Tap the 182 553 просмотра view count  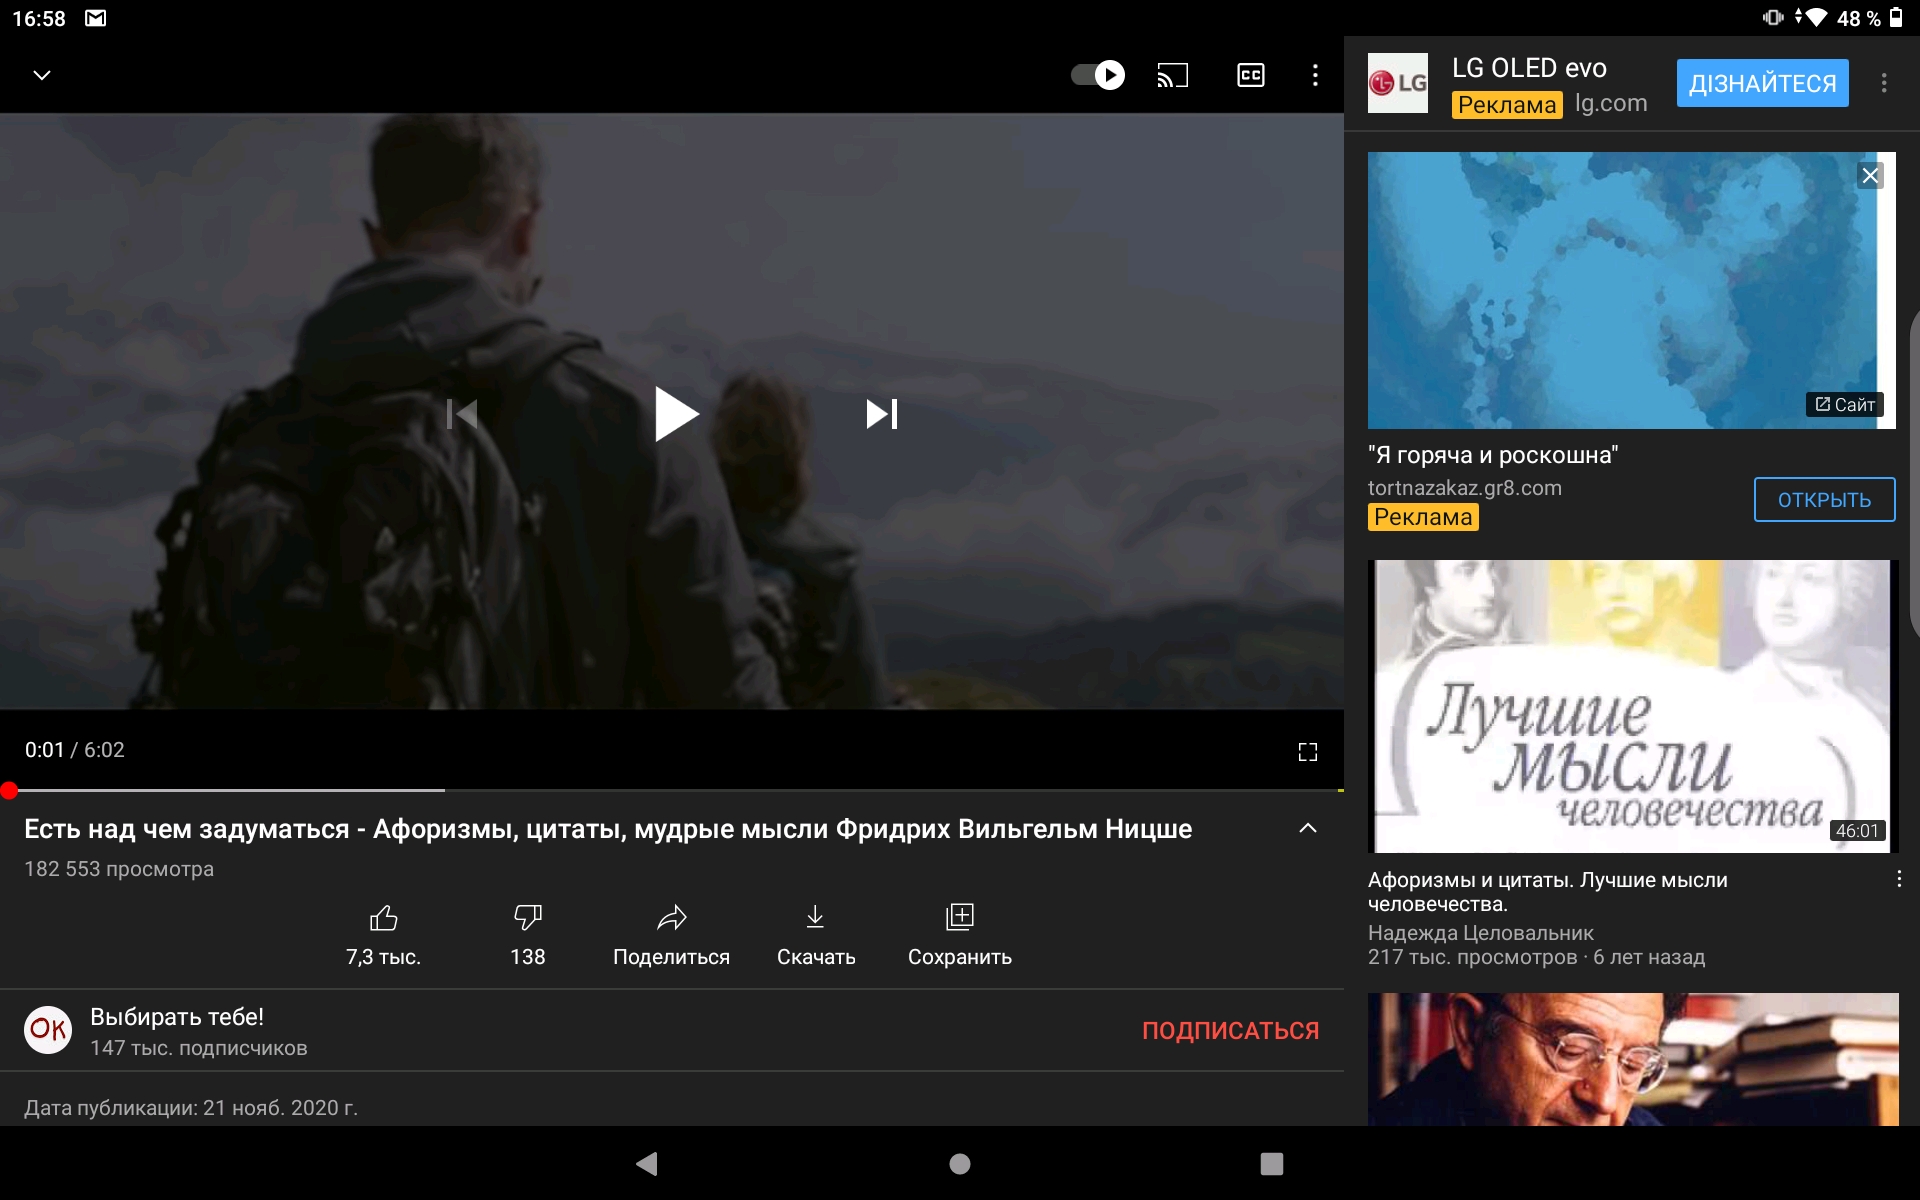pos(119,869)
